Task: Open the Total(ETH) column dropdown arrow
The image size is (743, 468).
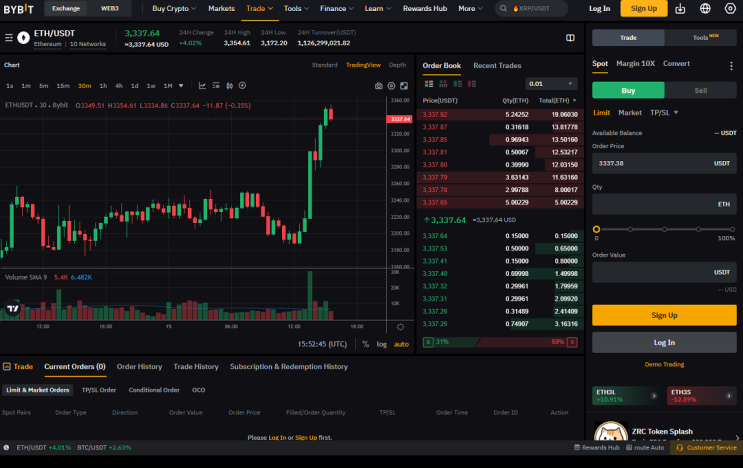Action: [x=575, y=100]
